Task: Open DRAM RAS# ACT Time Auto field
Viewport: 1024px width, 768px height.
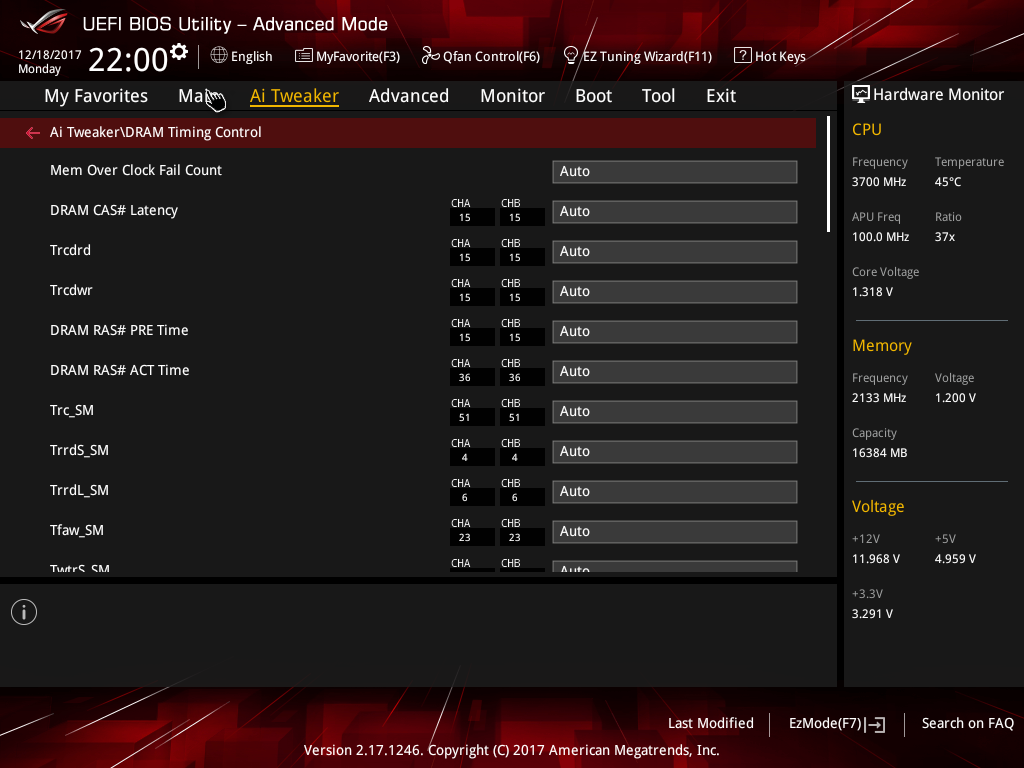Action: point(675,372)
